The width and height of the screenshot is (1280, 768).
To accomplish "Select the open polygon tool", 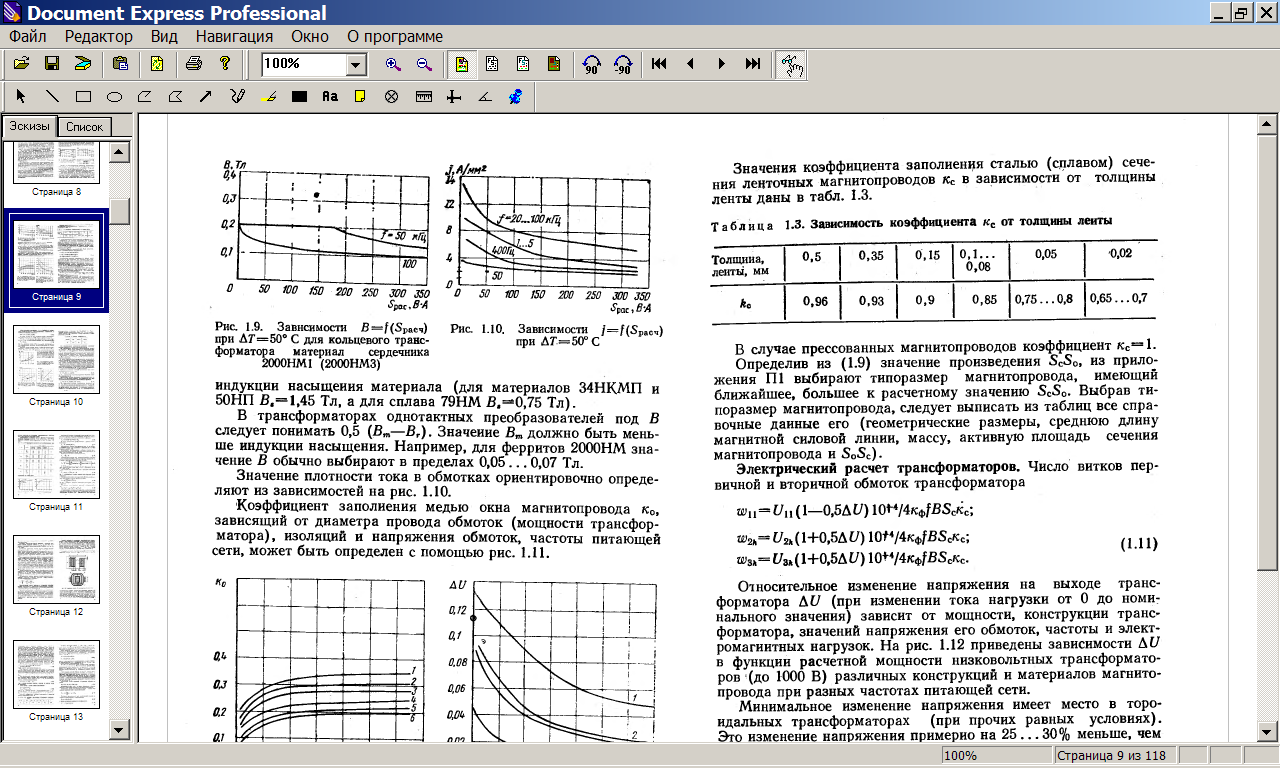I will pos(145,97).
